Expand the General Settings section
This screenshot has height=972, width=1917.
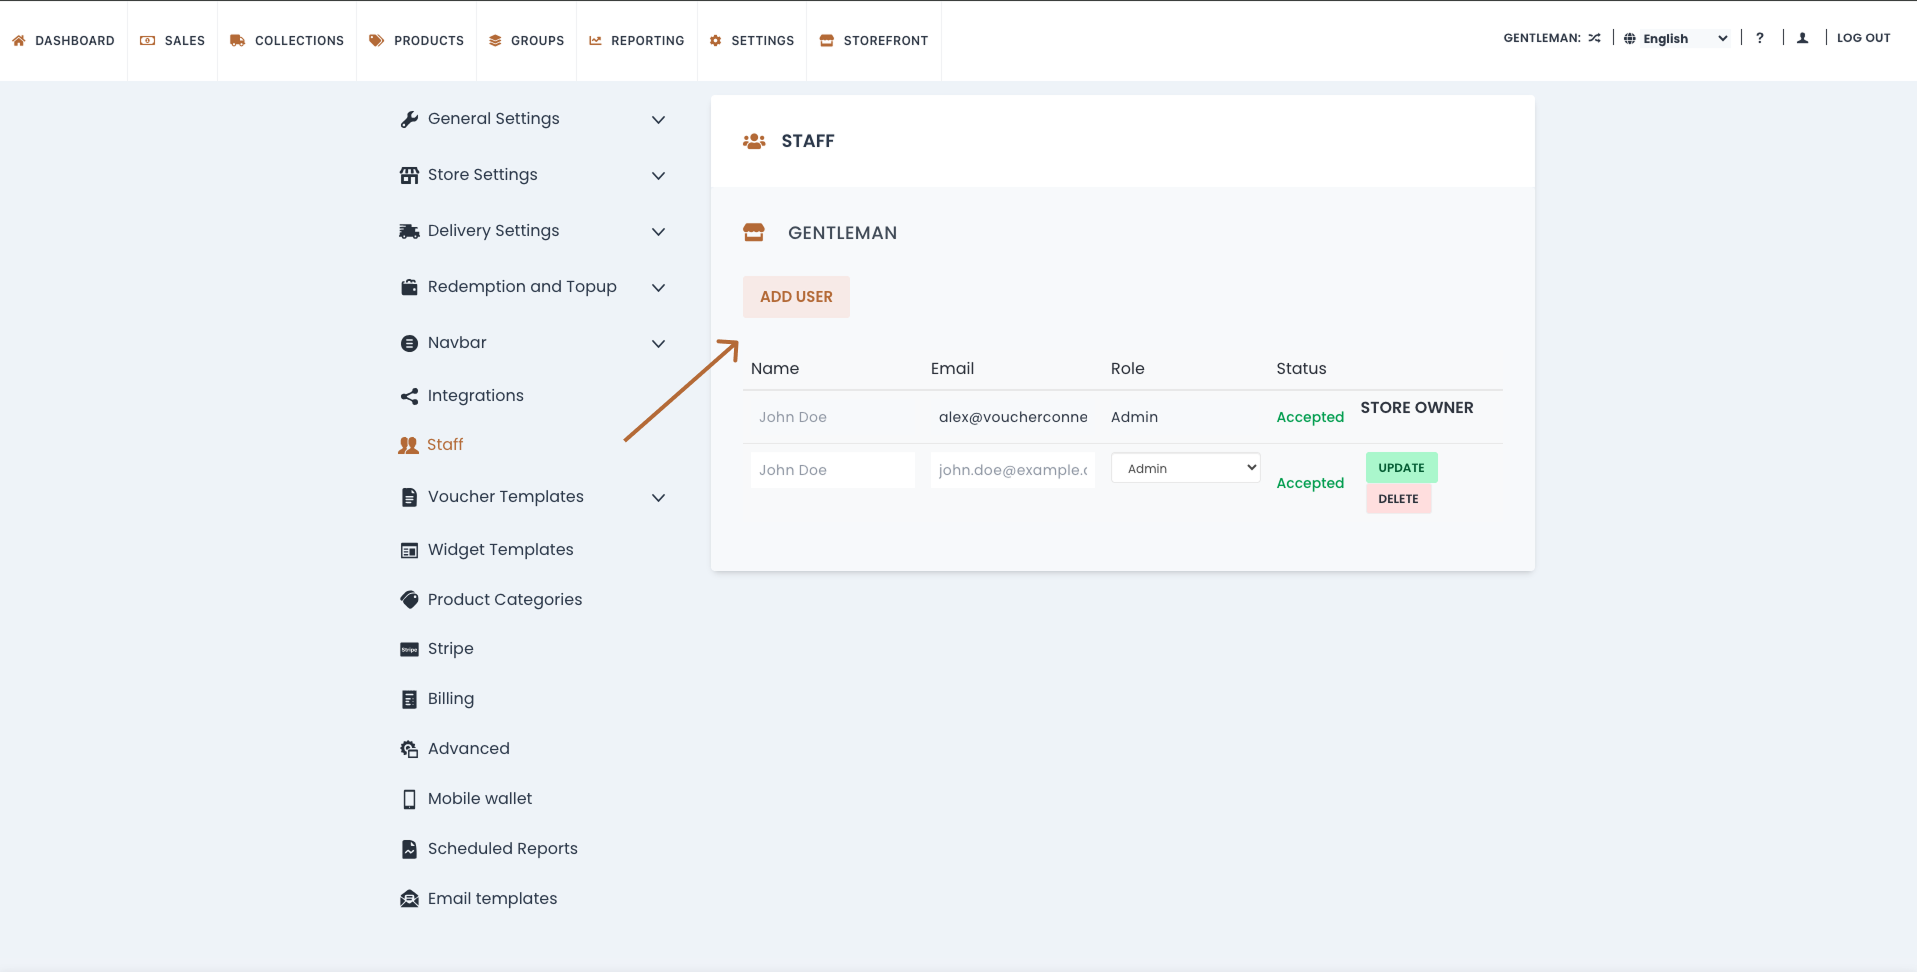(658, 119)
